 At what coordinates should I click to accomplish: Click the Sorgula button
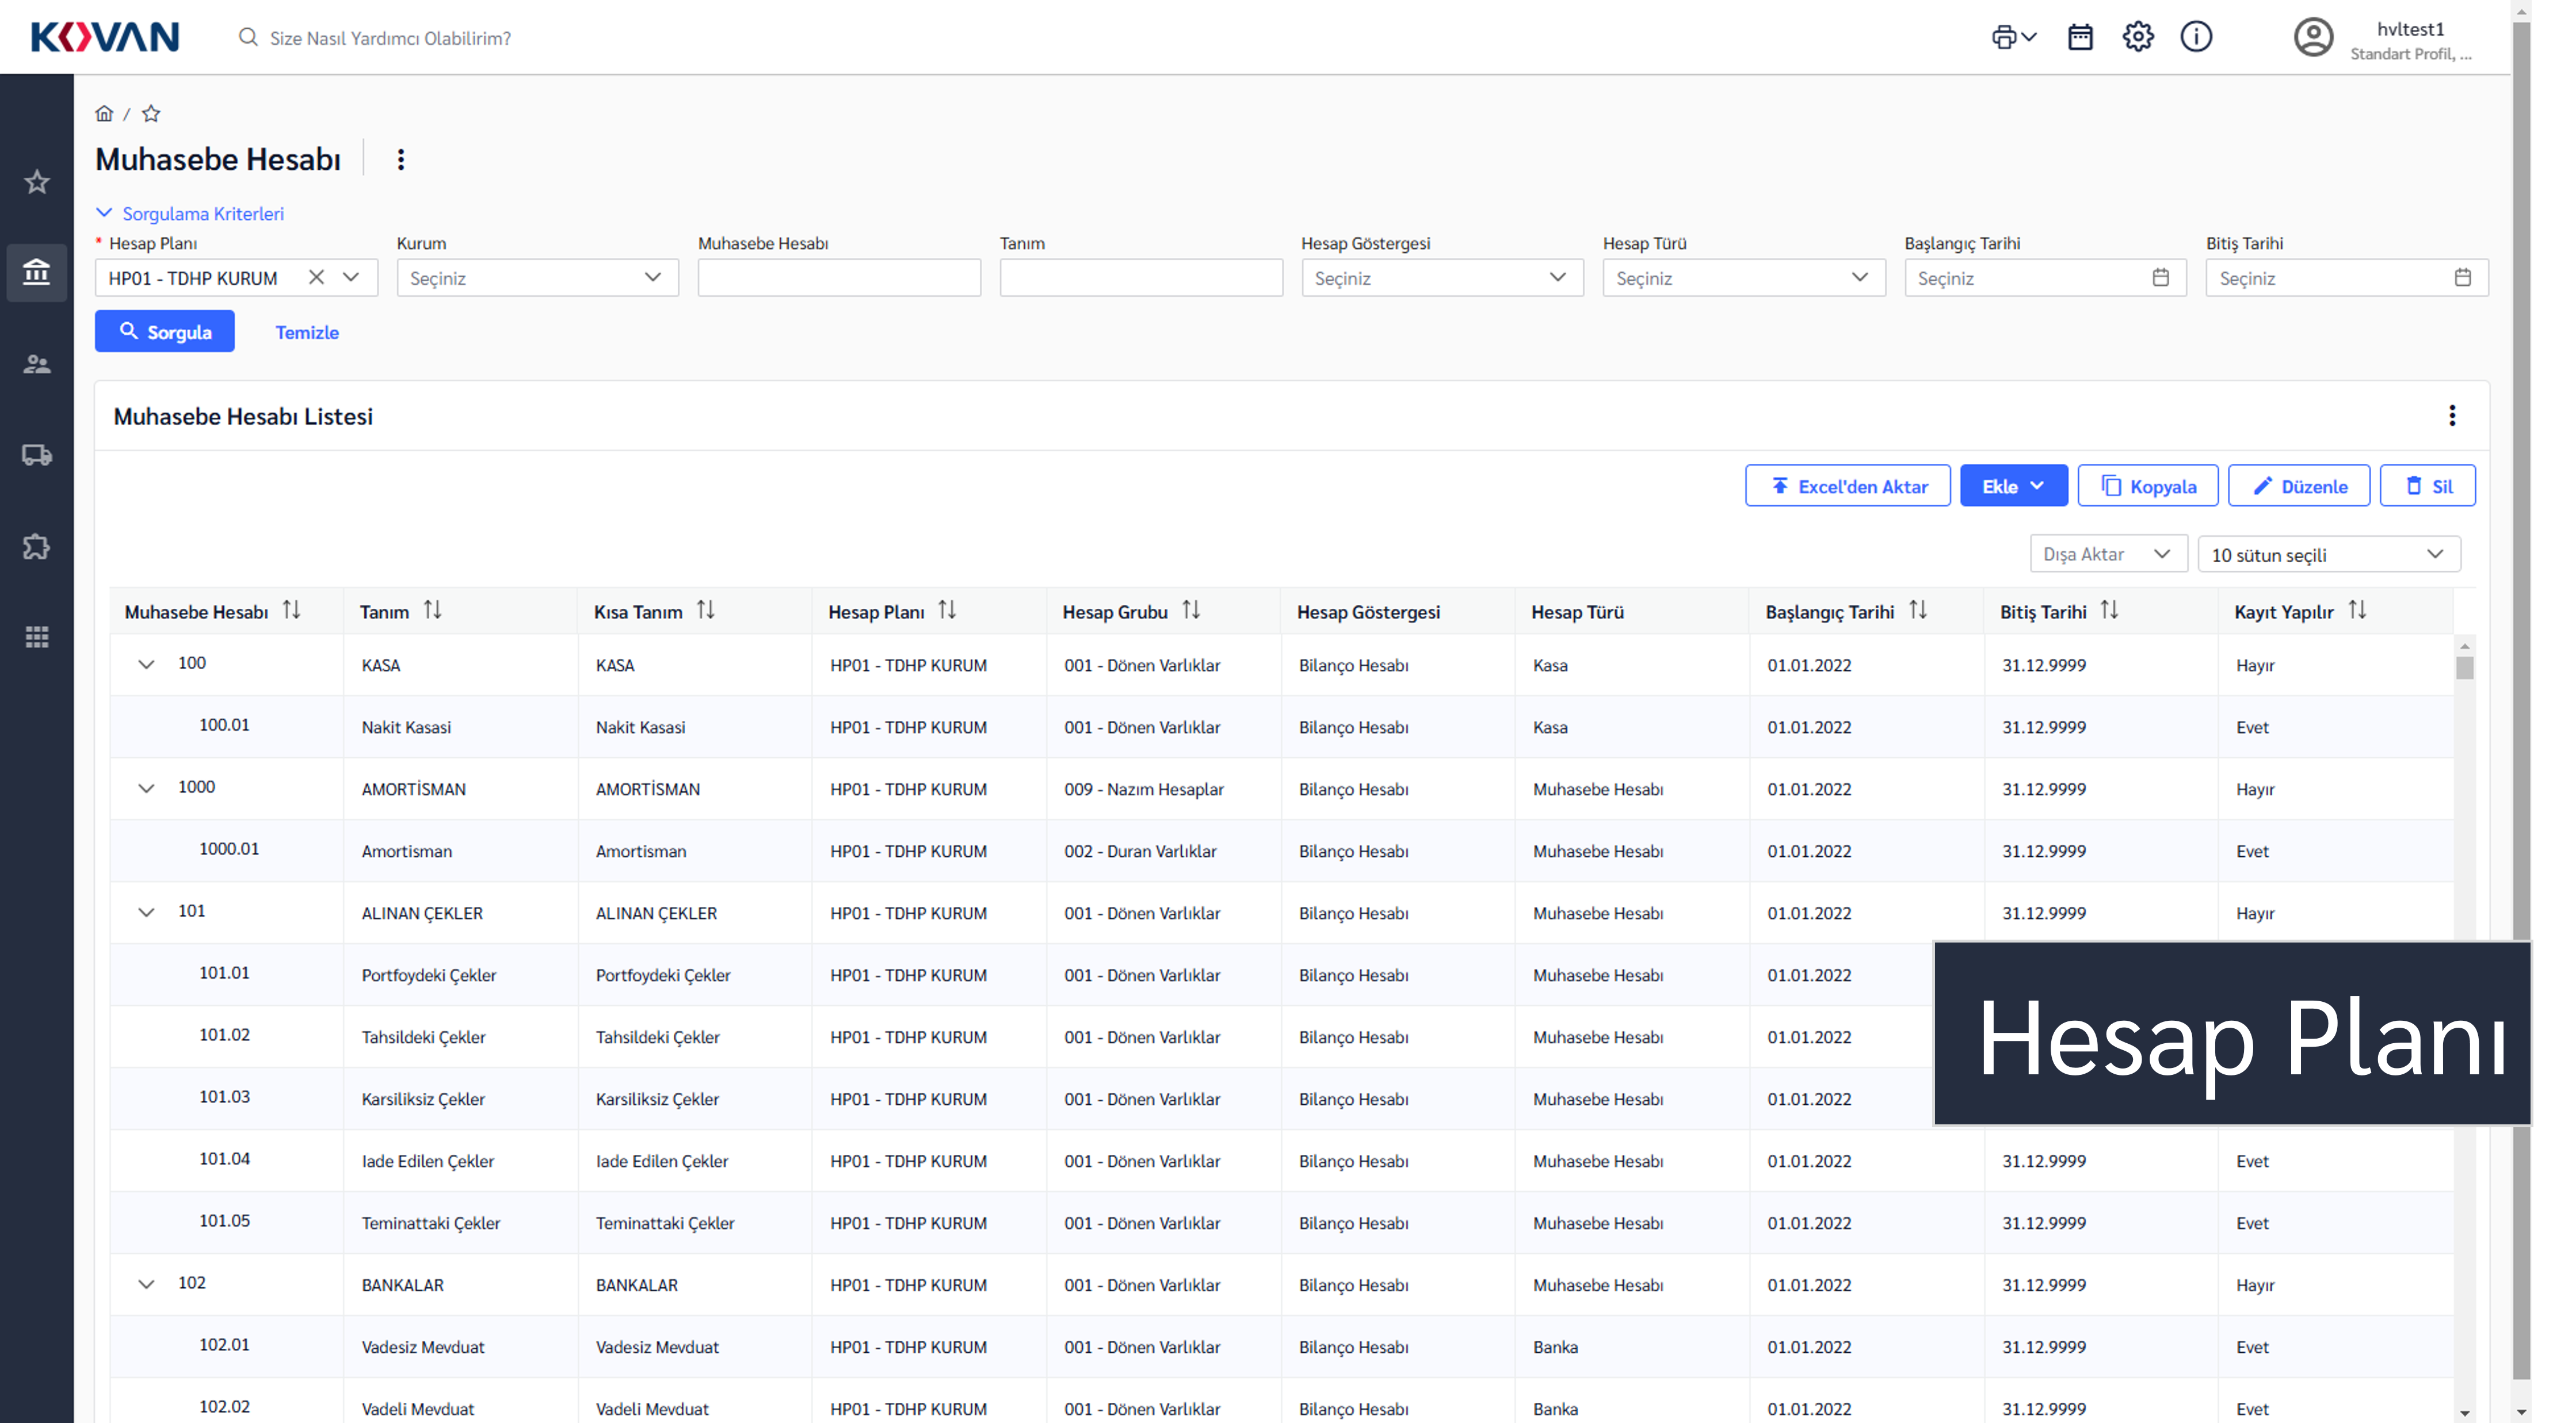click(165, 332)
